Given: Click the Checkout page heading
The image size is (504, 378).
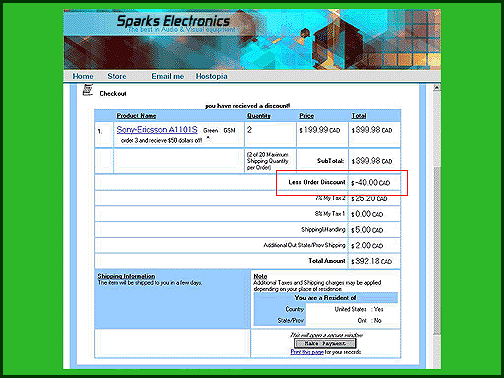Looking at the screenshot, I should point(113,94).
